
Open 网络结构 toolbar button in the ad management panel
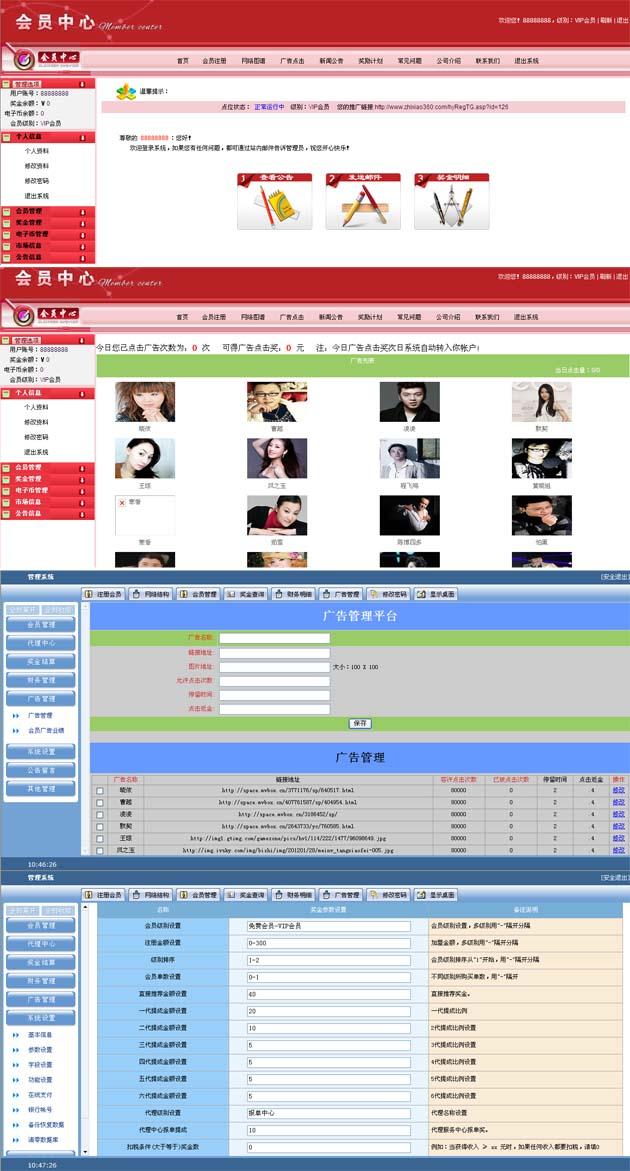(151, 594)
